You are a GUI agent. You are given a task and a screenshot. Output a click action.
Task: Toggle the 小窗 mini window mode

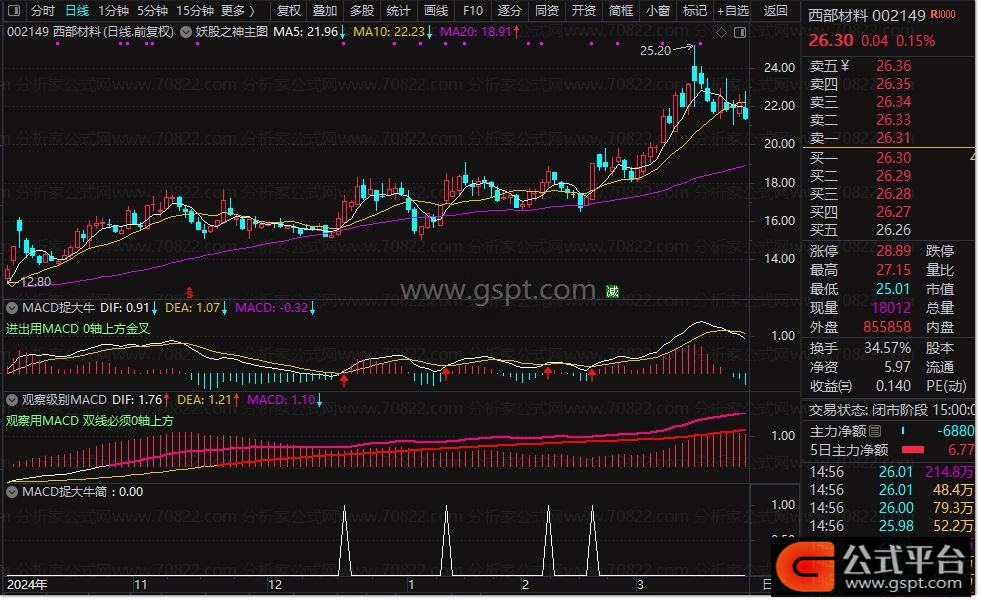pyautogui.click(x=657, y=11)
